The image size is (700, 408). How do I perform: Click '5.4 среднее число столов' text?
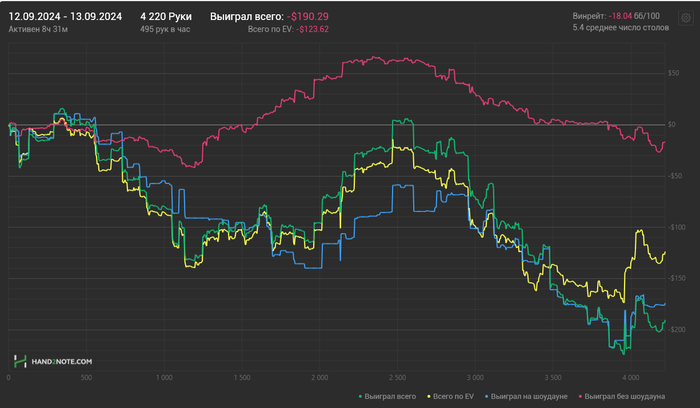click(621, 28)
